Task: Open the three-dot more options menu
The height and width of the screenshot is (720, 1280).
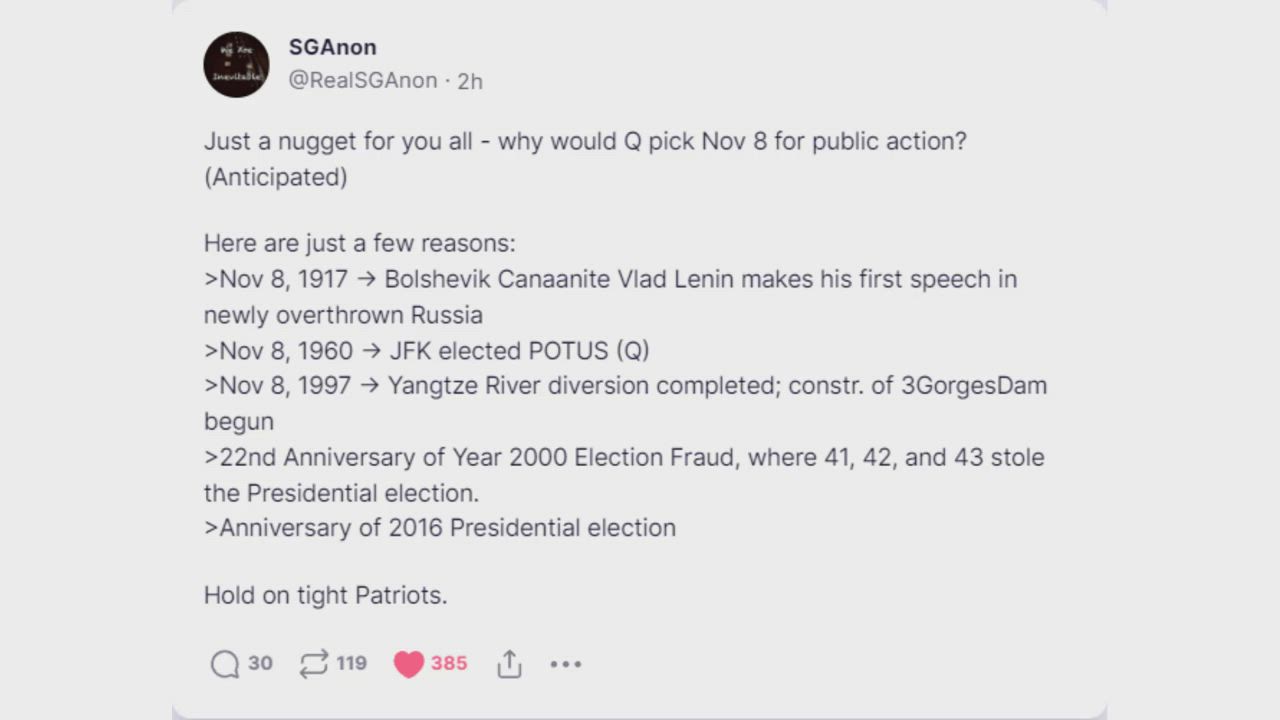Action: [565, 664]
